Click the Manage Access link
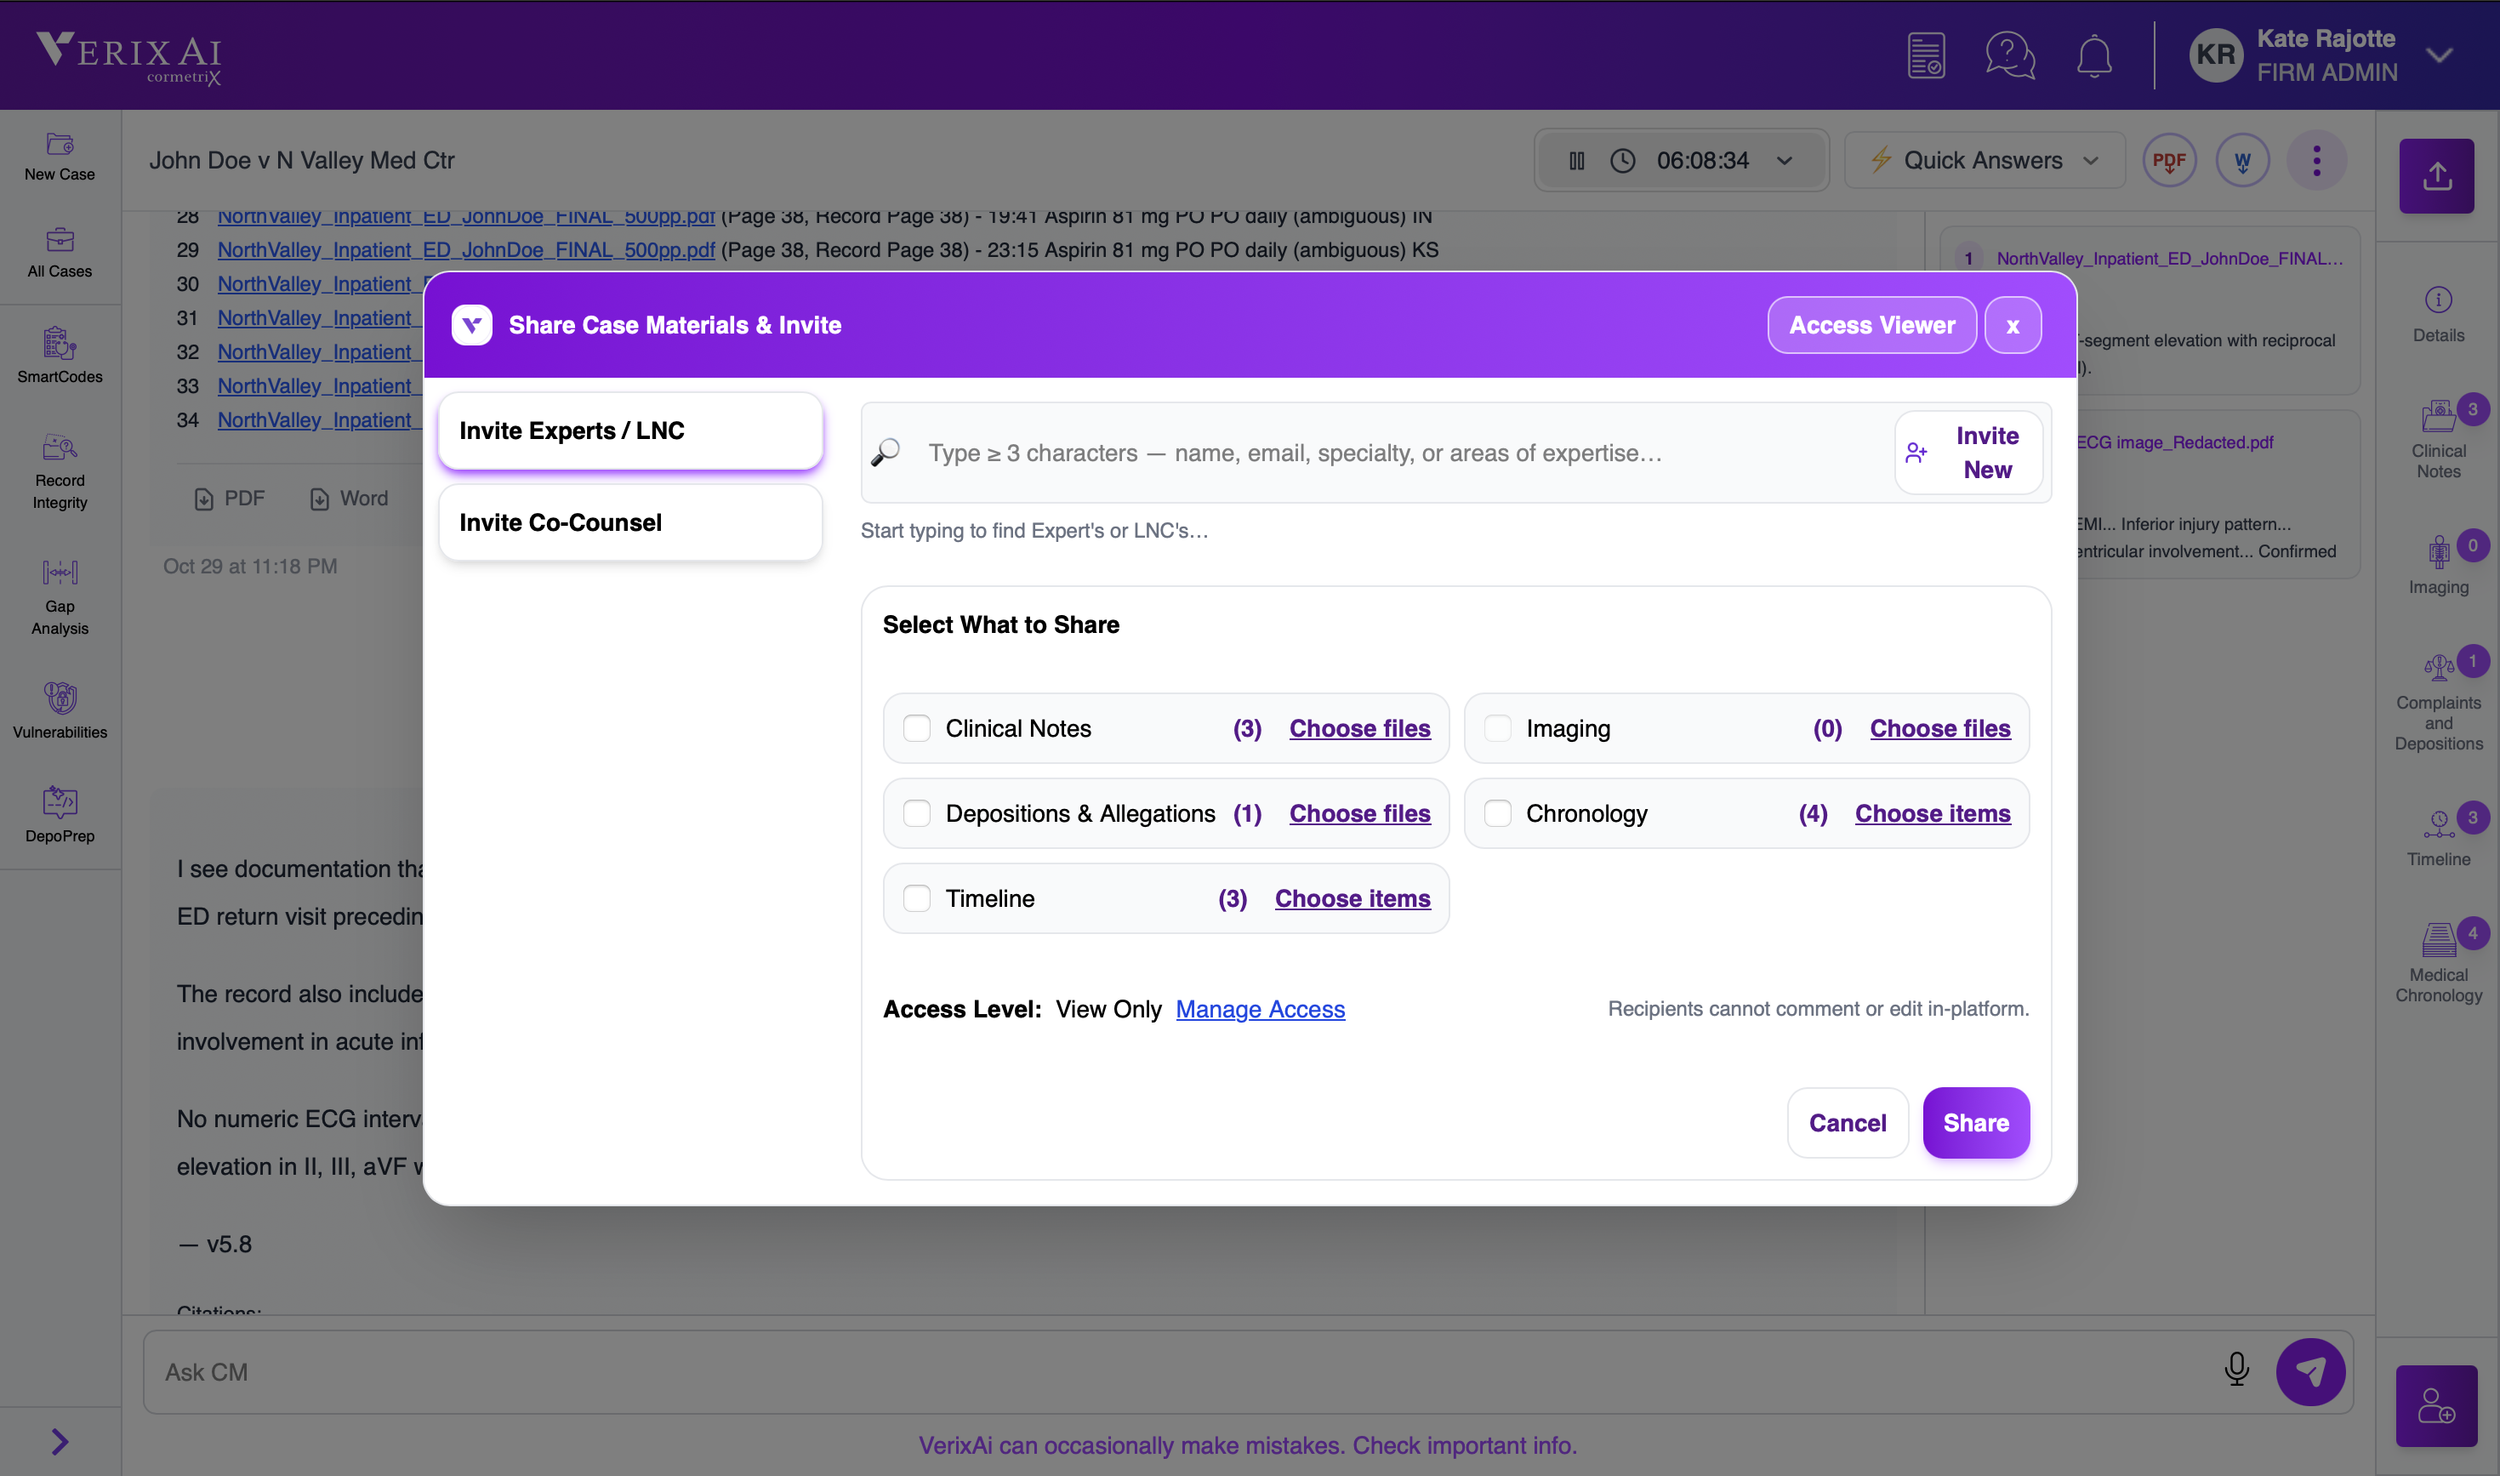The image size is (2500, 1476). tap(1260, 1009)
